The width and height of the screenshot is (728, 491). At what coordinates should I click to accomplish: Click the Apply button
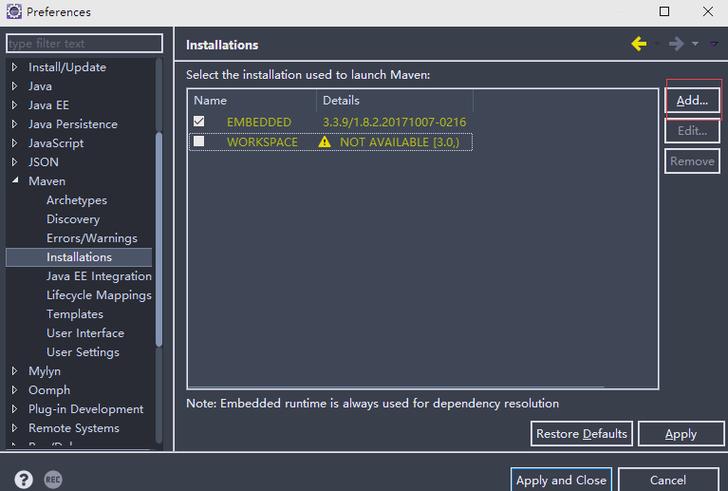click(681, 433)
